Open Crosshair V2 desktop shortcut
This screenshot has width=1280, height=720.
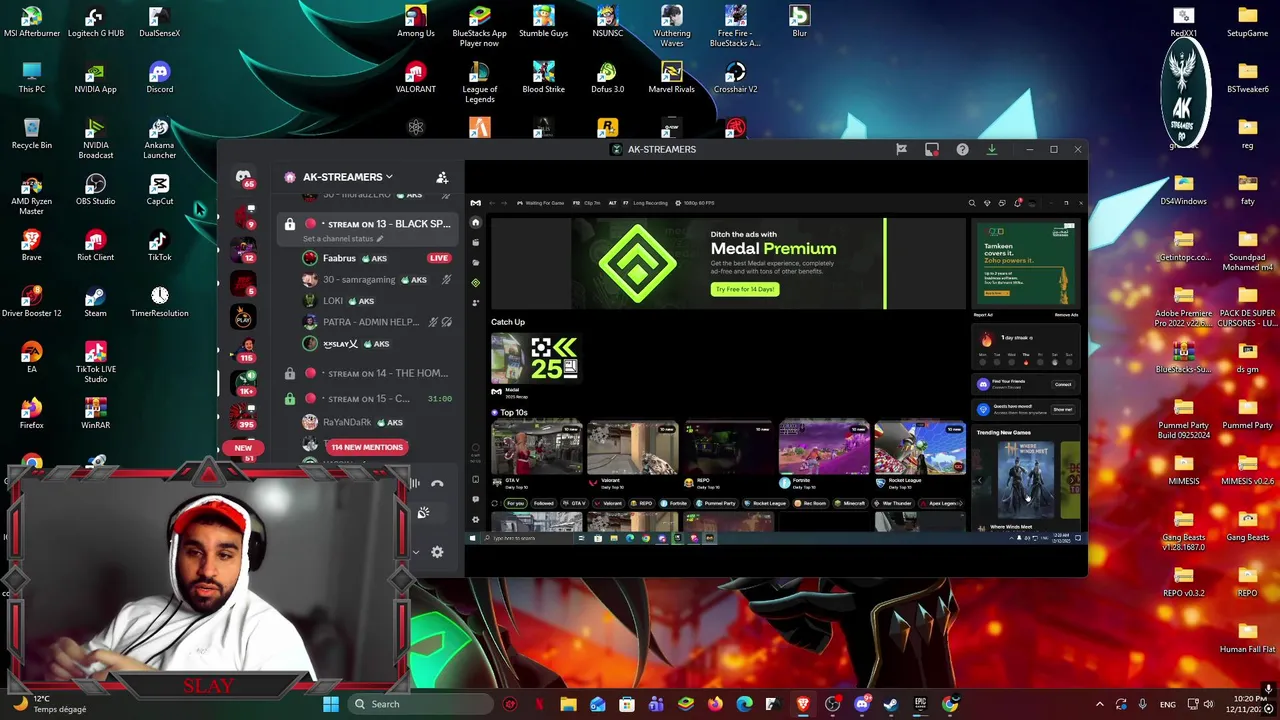coord(735,78)
